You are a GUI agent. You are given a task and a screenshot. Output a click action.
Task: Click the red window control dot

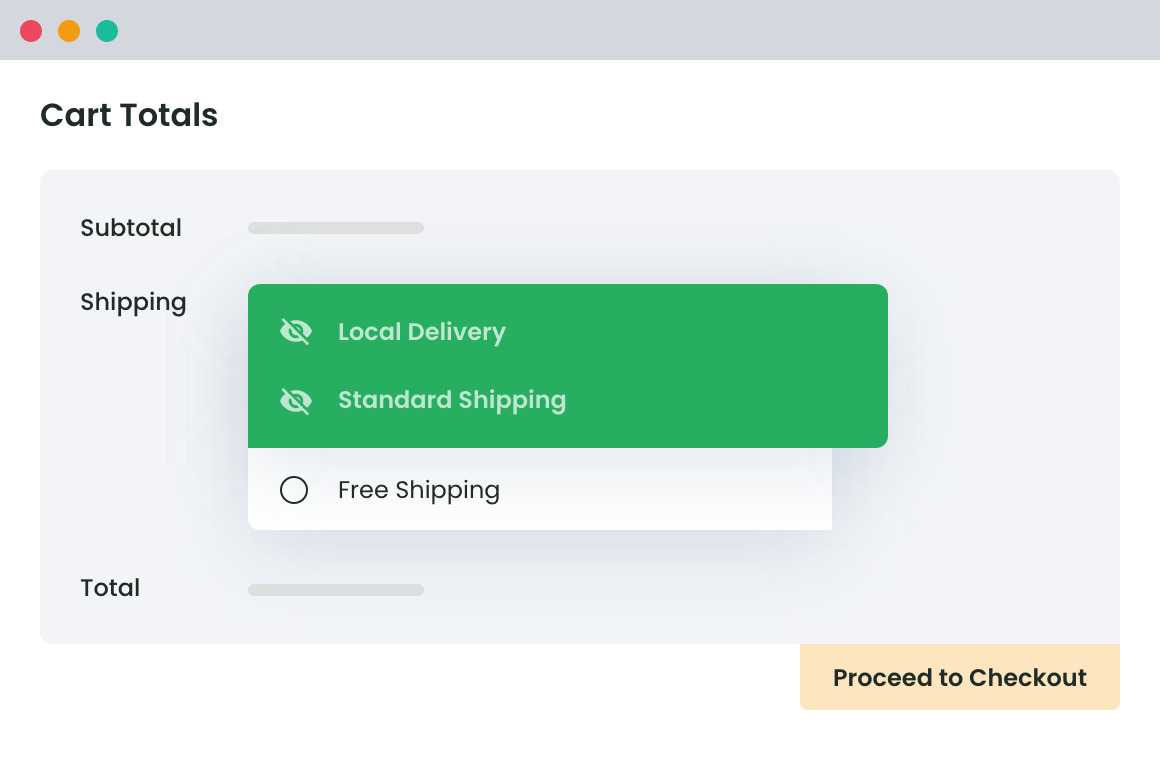(31, 30)
